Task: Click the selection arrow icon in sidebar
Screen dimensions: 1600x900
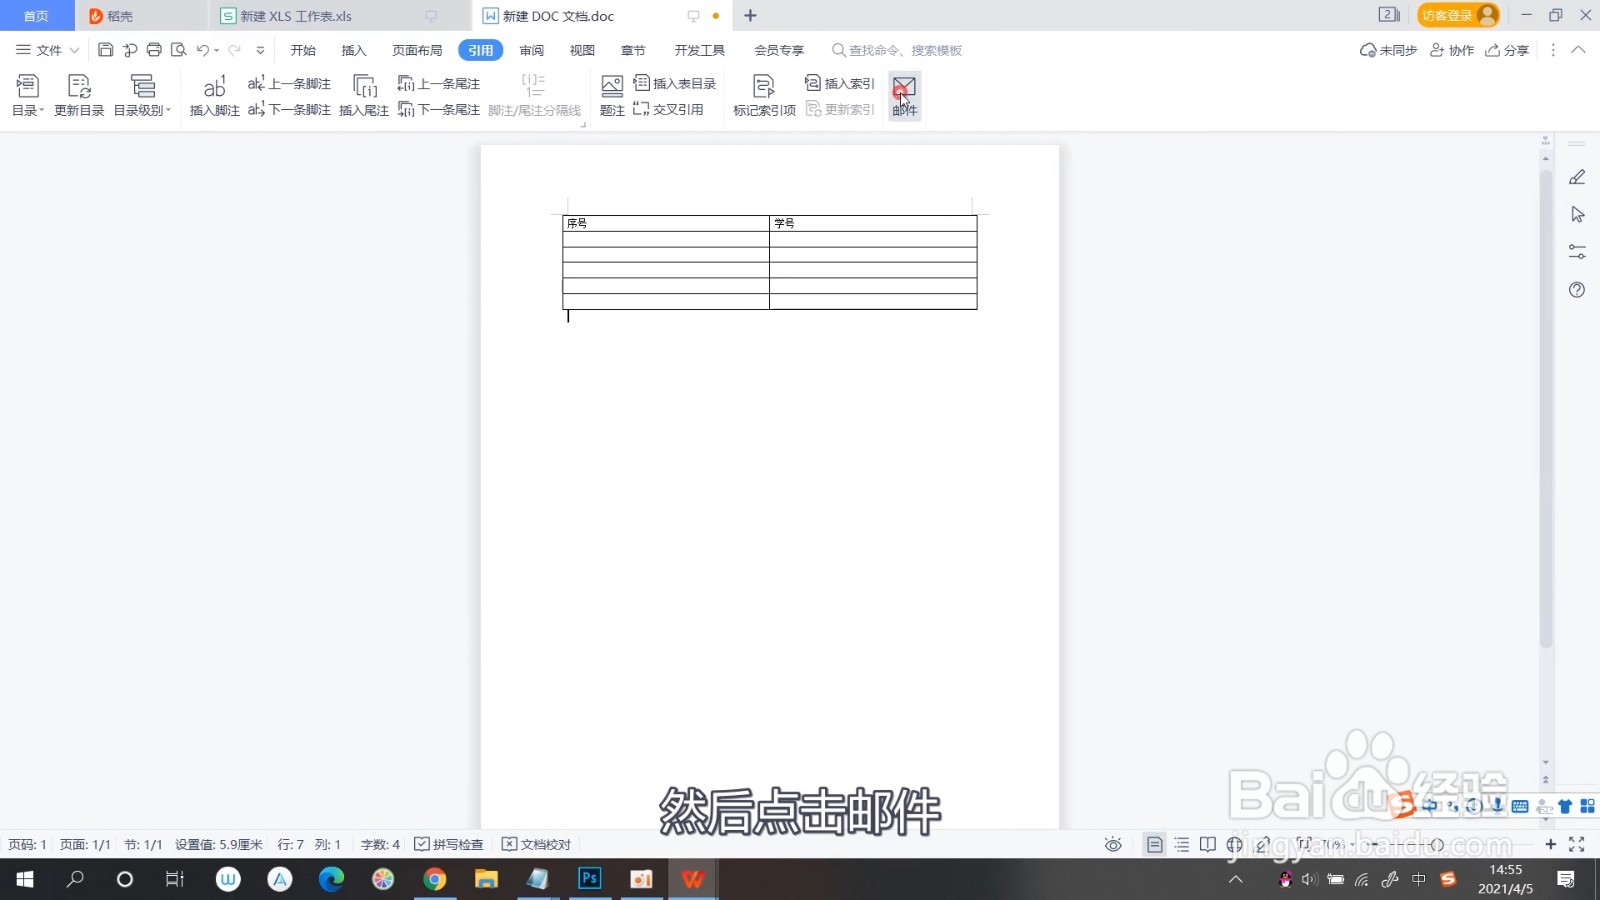Action: [x=1577, y=214]
